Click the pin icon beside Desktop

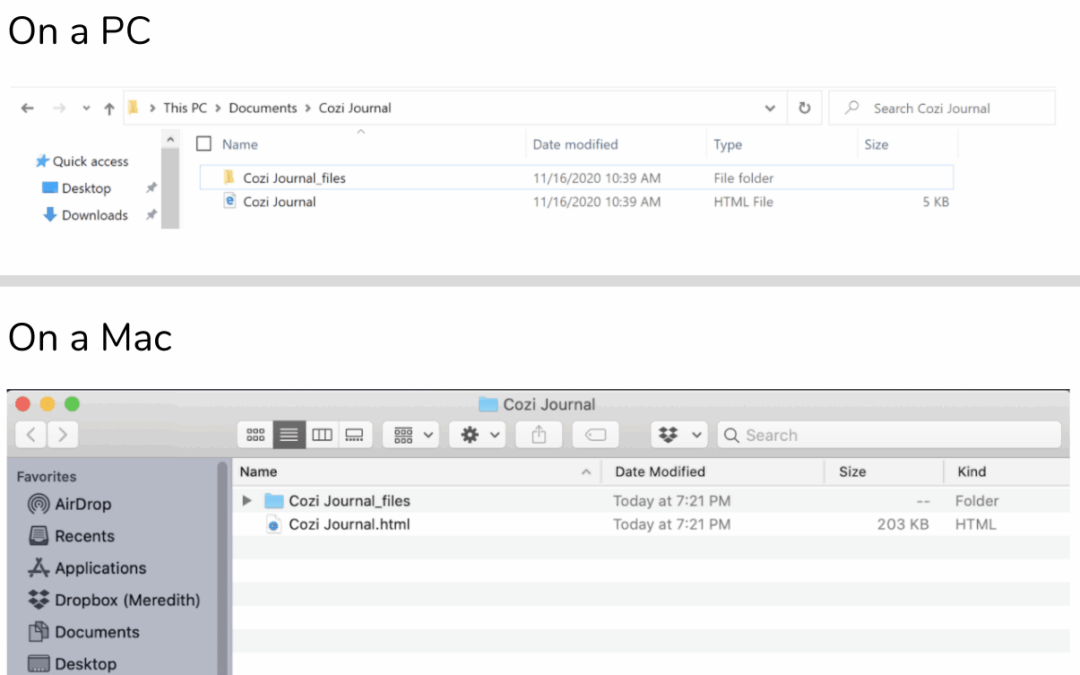(151, 187)
